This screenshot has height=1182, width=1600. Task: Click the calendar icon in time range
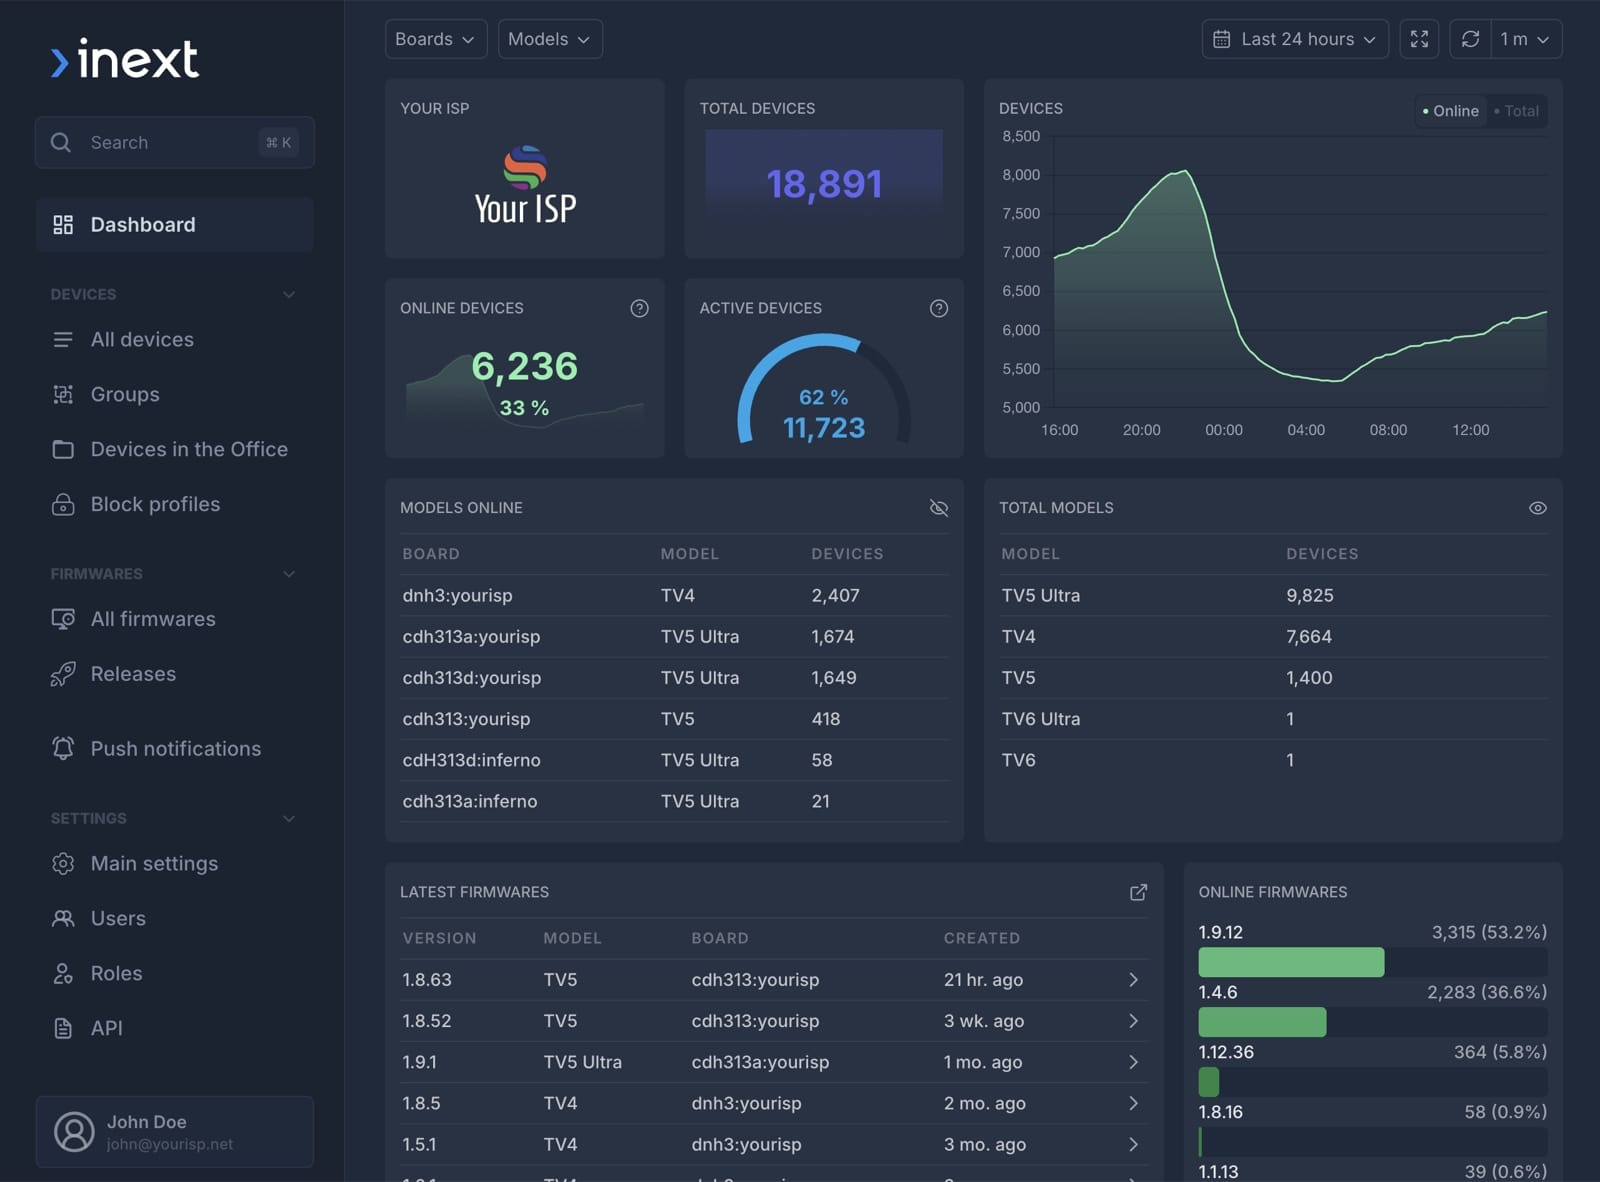tap(1221, 39)
